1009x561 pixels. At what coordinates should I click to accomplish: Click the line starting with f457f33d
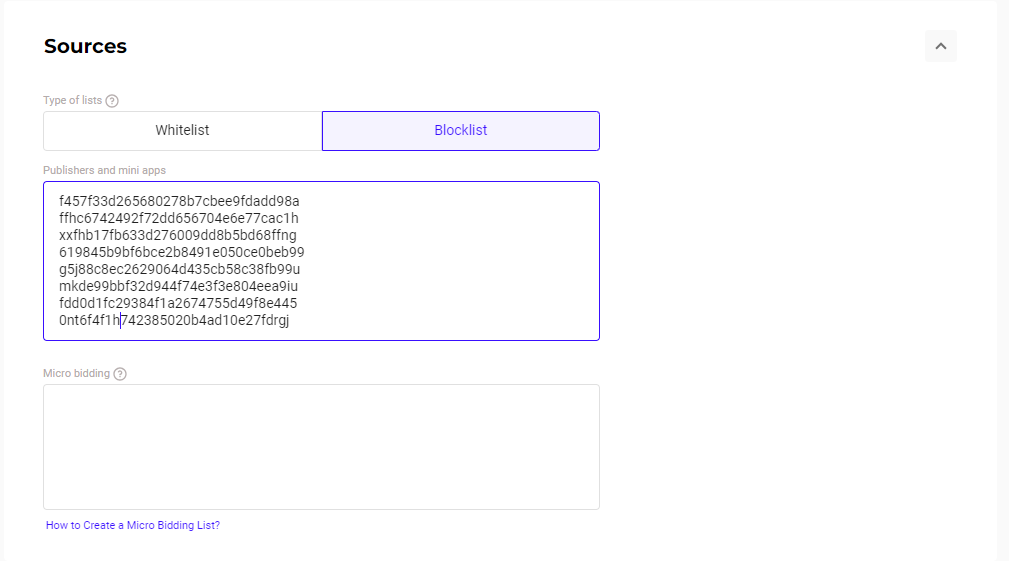coord(179,201)
